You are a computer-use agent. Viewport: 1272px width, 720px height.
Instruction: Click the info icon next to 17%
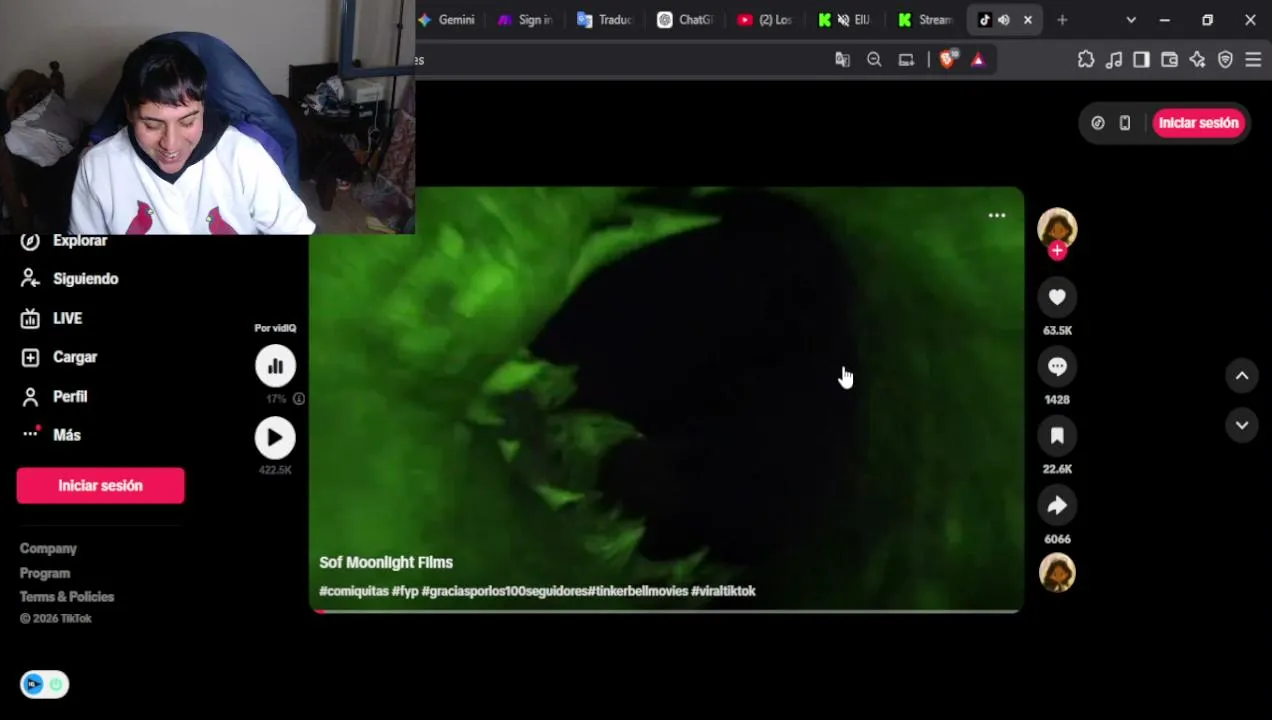point(298,399)
